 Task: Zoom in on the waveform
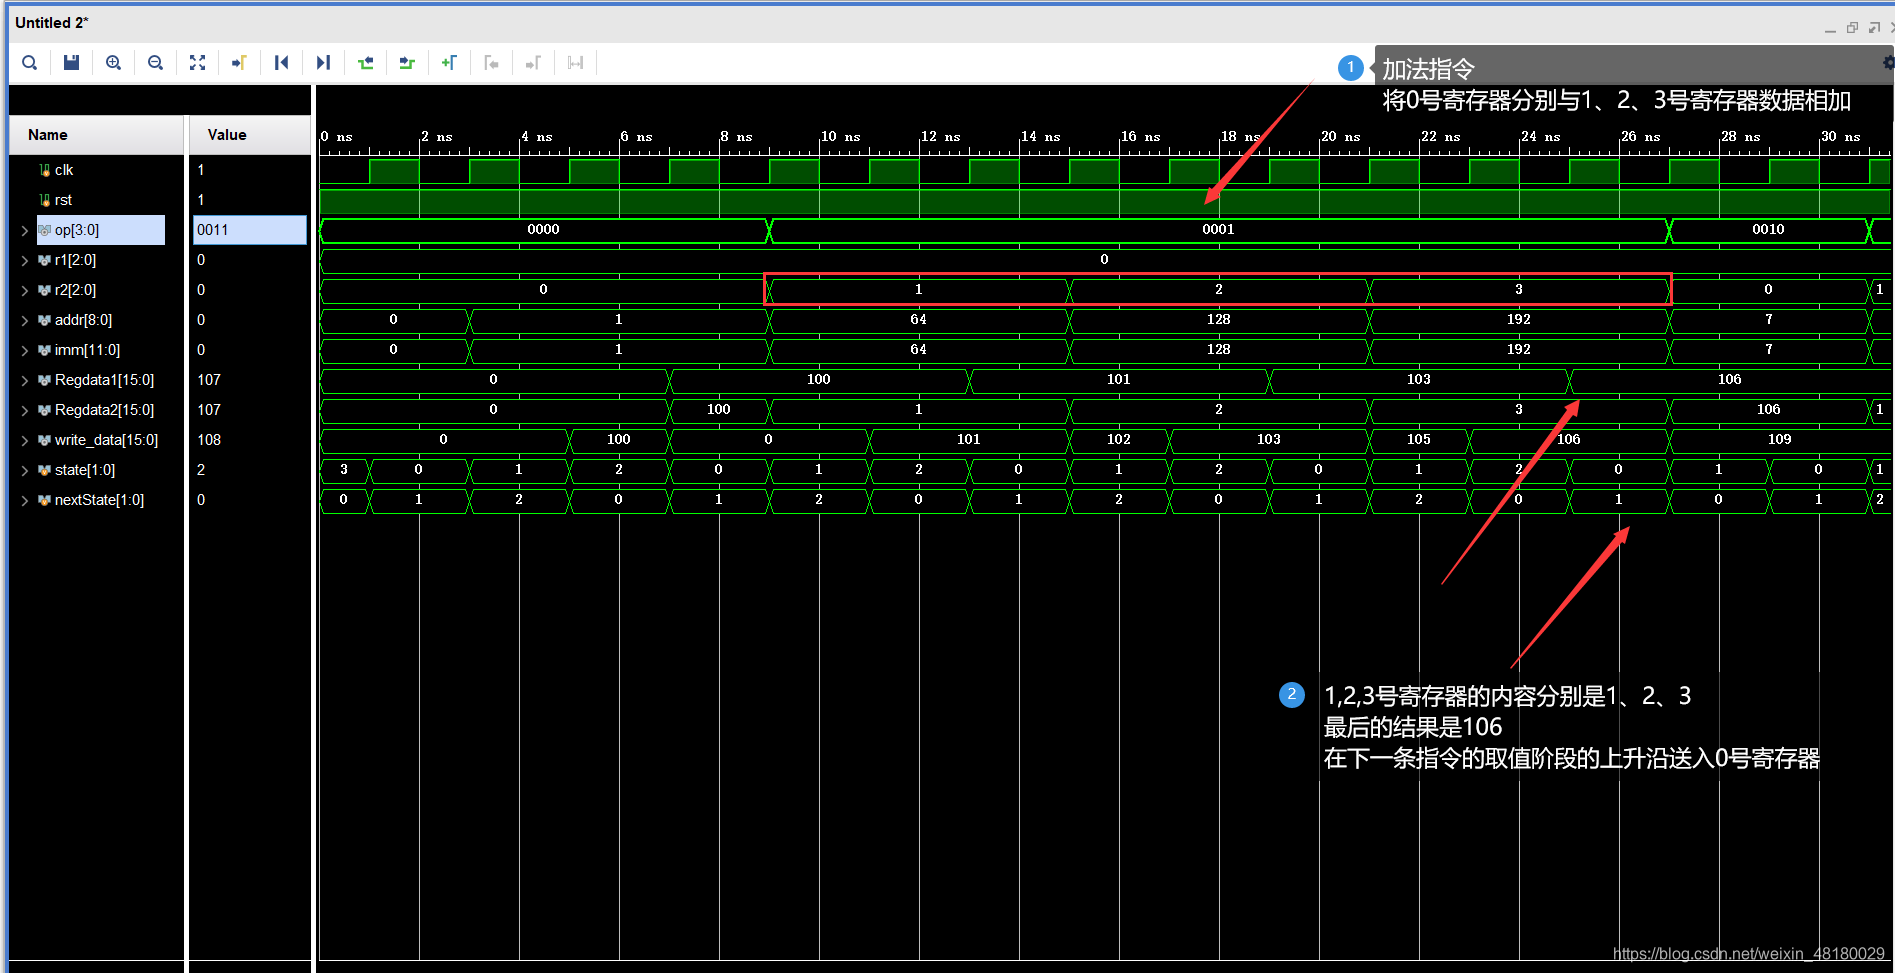click(x=114, y=63)
